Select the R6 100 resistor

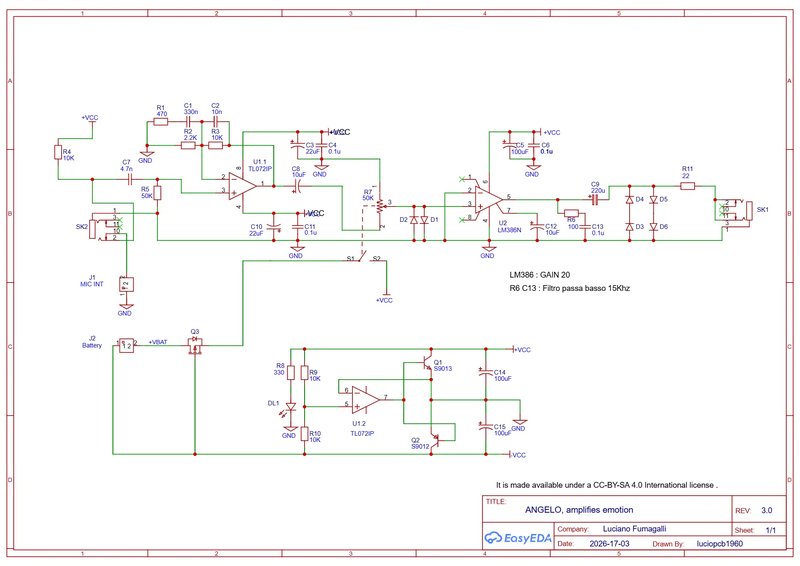(x=571, y=213)
